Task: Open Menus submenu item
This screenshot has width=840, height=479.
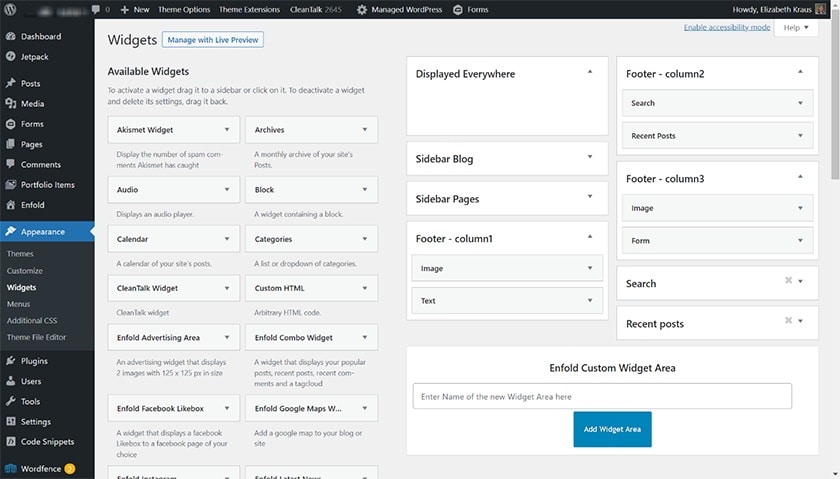Action: tap(18, 304)
